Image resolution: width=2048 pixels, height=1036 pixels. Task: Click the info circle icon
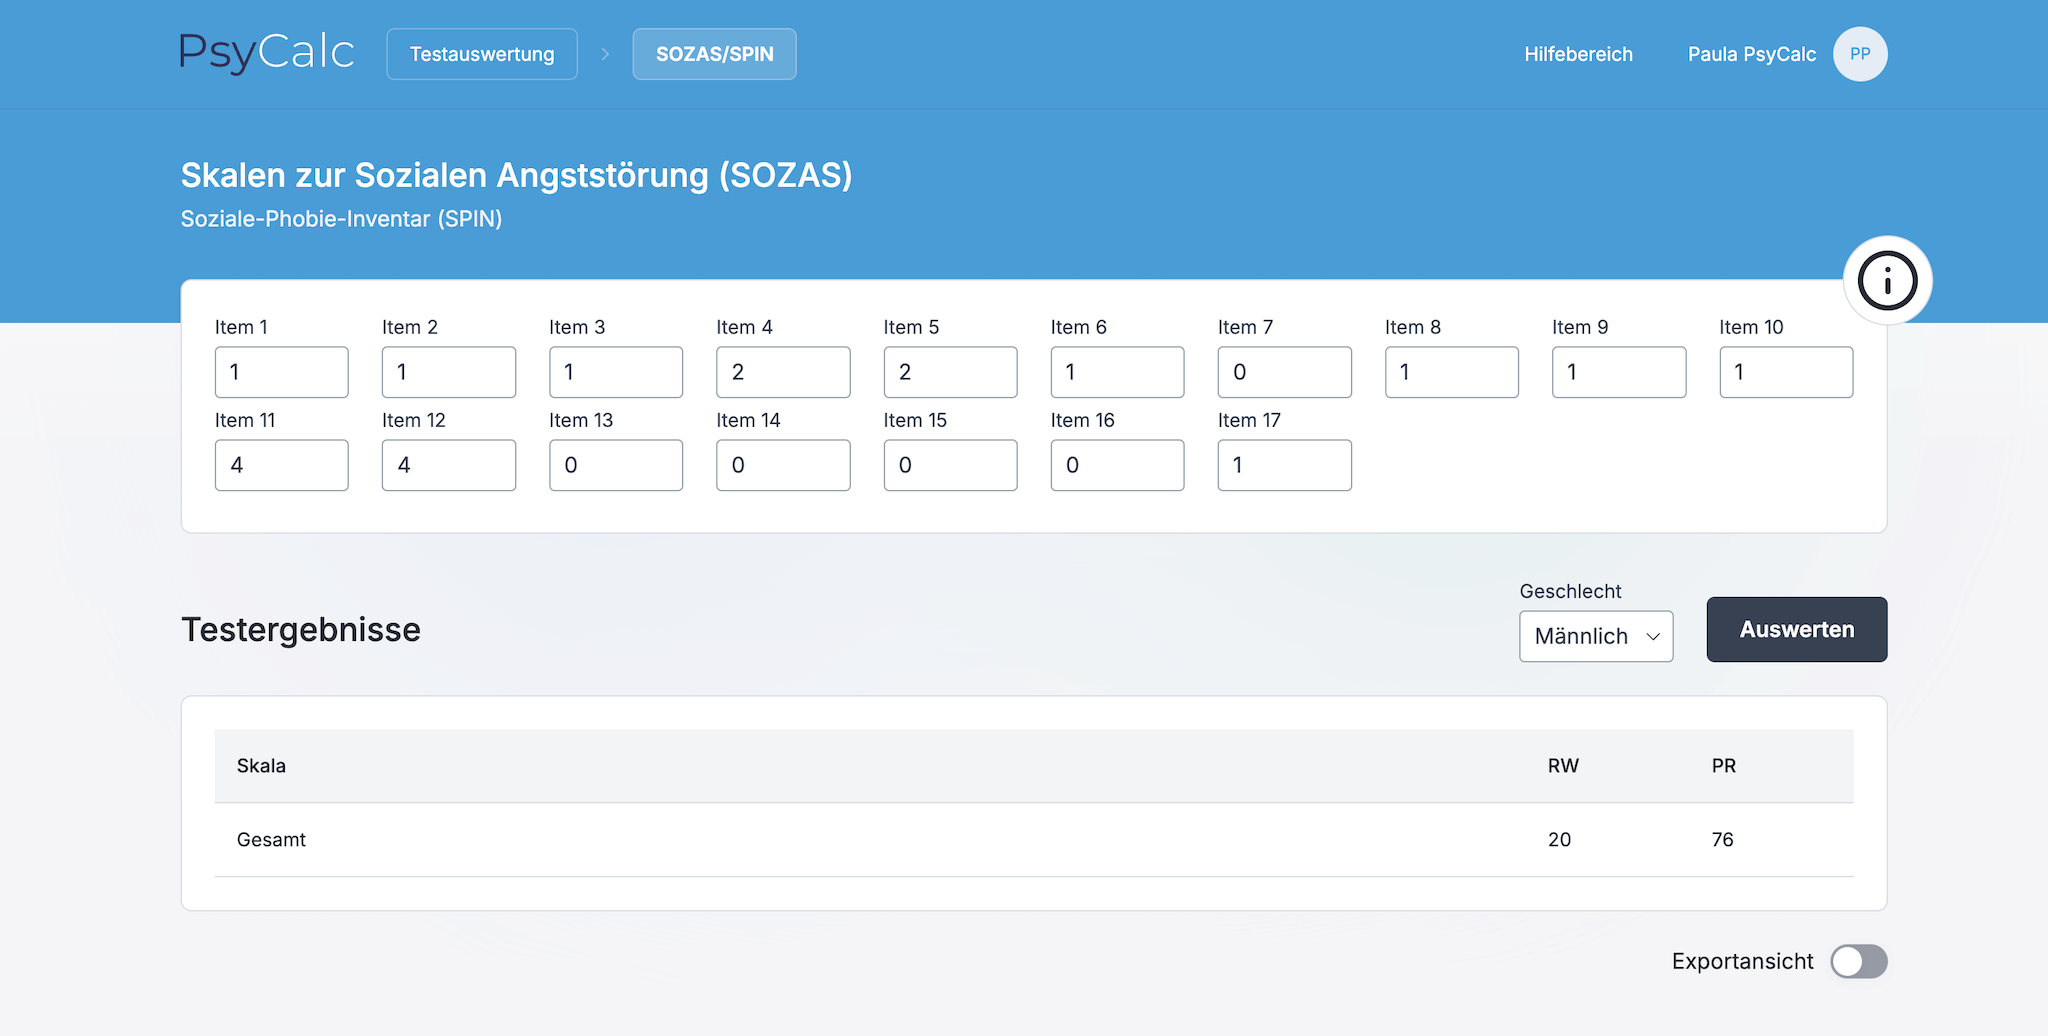click(1887, 280)
